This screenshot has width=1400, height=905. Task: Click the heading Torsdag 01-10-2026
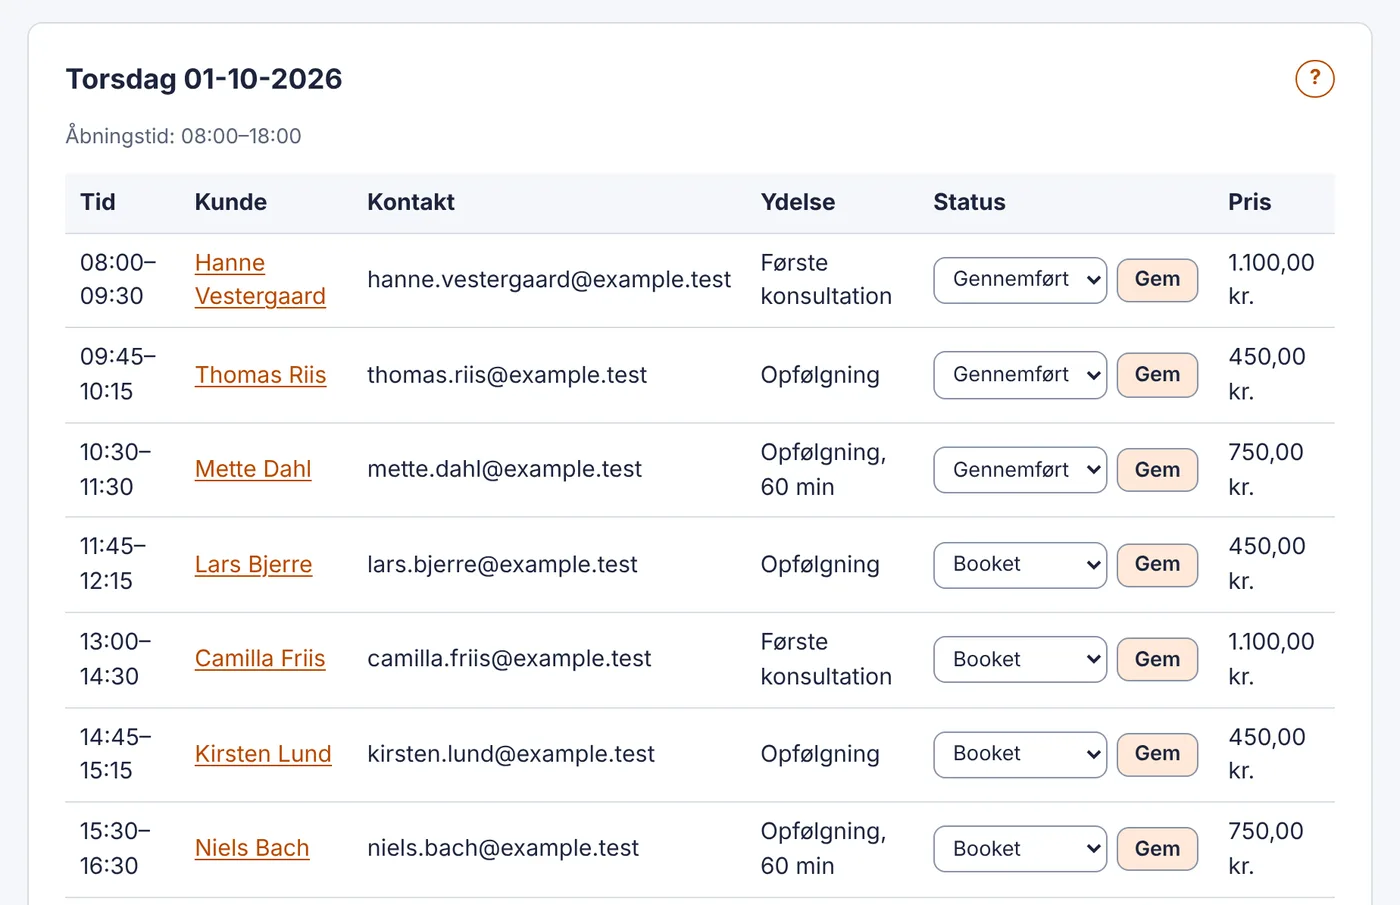tap(204, 79)
